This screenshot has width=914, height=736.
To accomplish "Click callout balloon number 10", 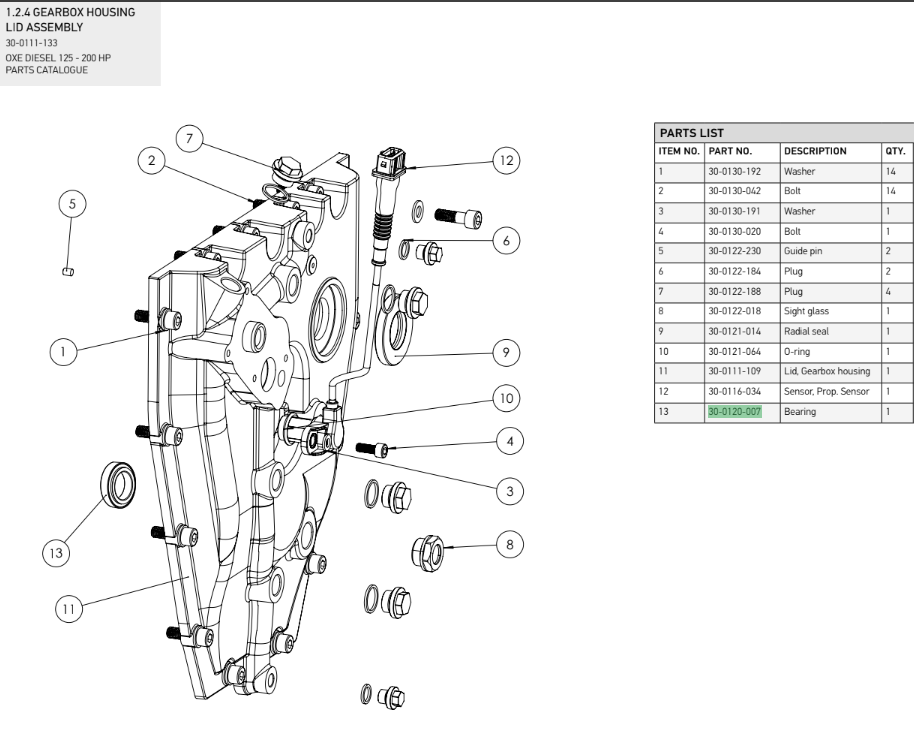I will point(506,399).
